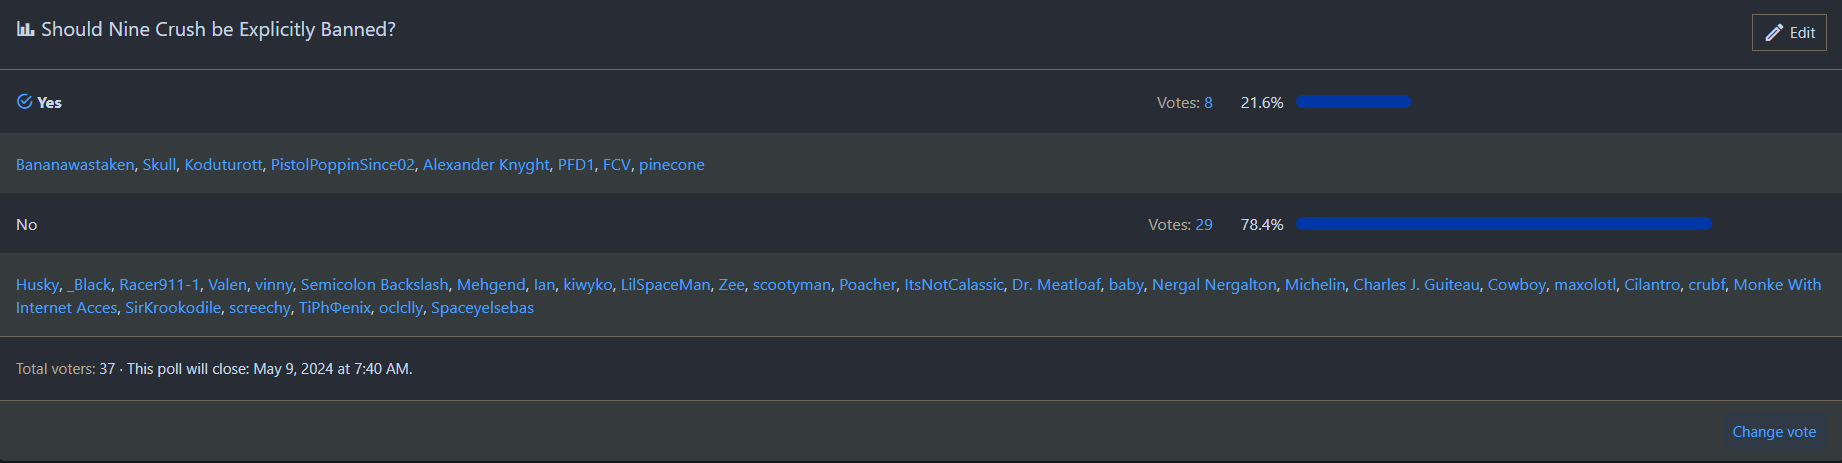Open pinecone's user profile
Image resolution: width=1842 pixels, height=463 pixels.
[671, 165]
